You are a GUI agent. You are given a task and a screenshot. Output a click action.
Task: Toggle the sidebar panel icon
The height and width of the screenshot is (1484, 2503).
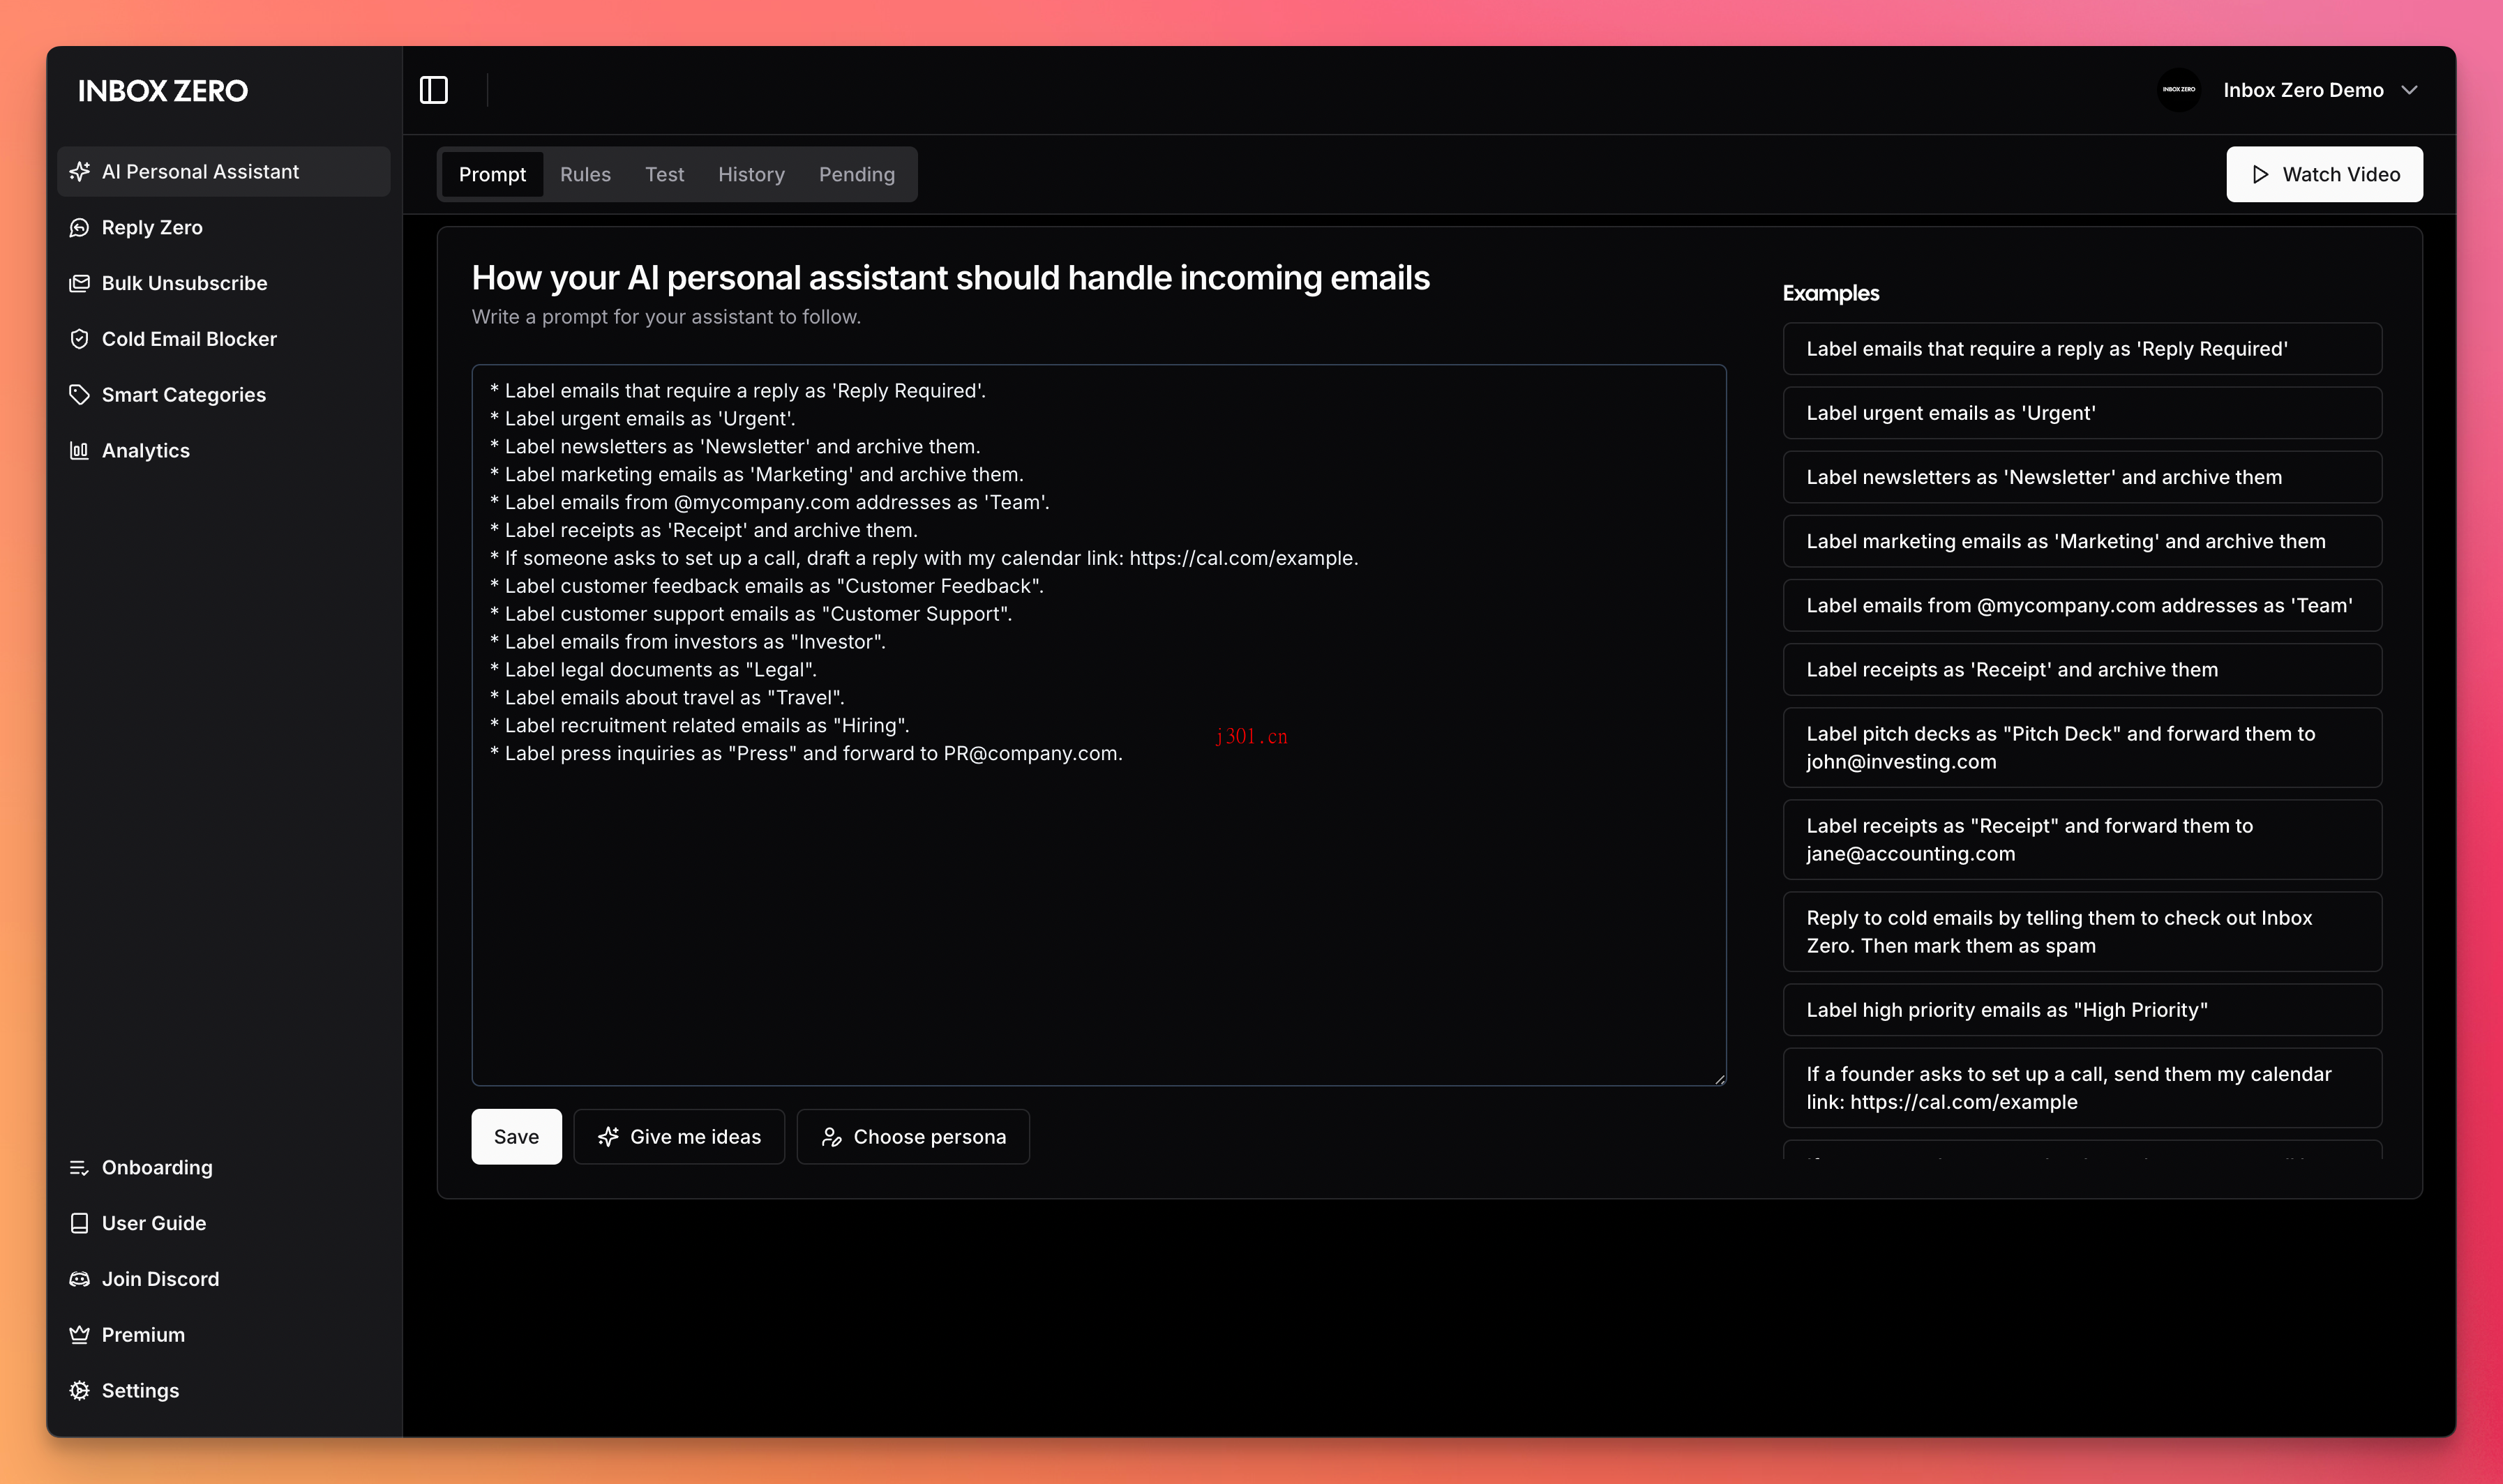click(x=434, y=90)
